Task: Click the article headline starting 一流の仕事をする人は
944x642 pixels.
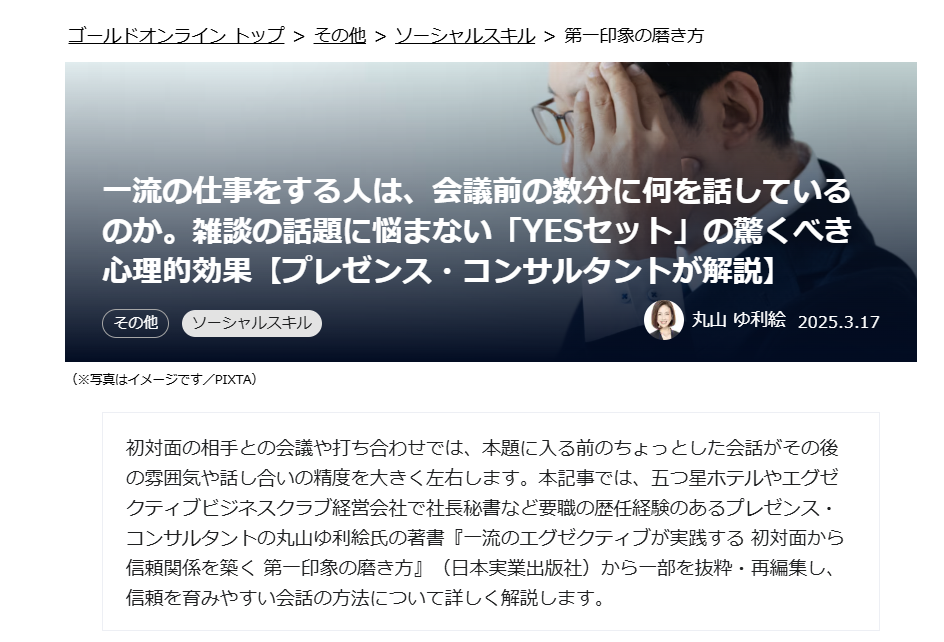Action: (x=477, y=230)
